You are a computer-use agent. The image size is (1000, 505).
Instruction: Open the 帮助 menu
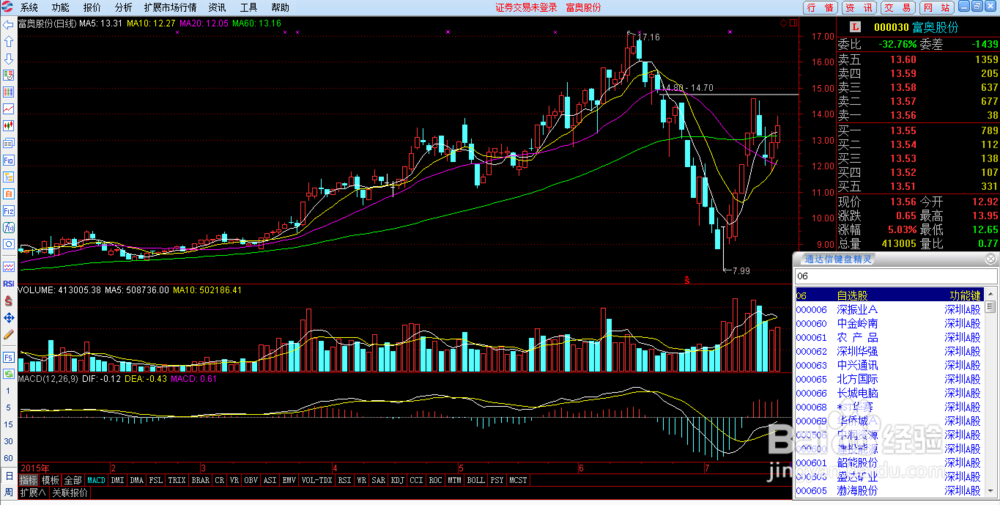click(280, 8)
